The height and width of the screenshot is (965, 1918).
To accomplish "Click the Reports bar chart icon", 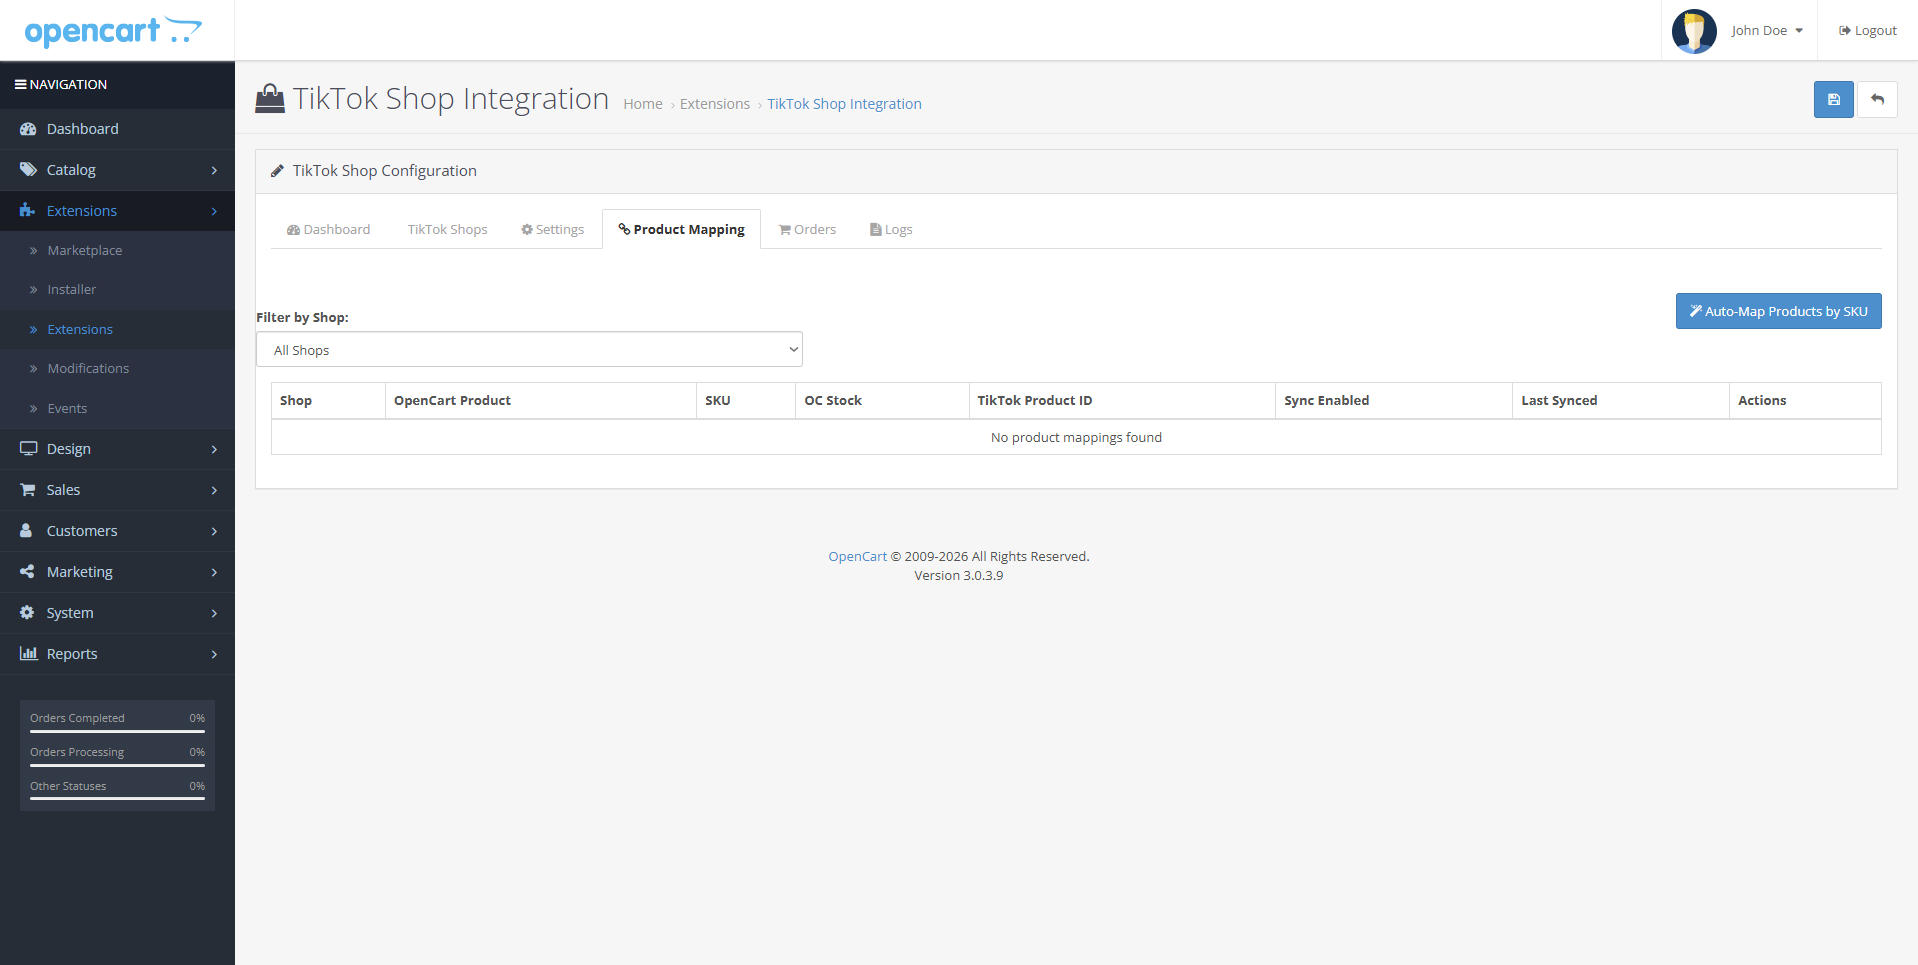I will 28,654.
